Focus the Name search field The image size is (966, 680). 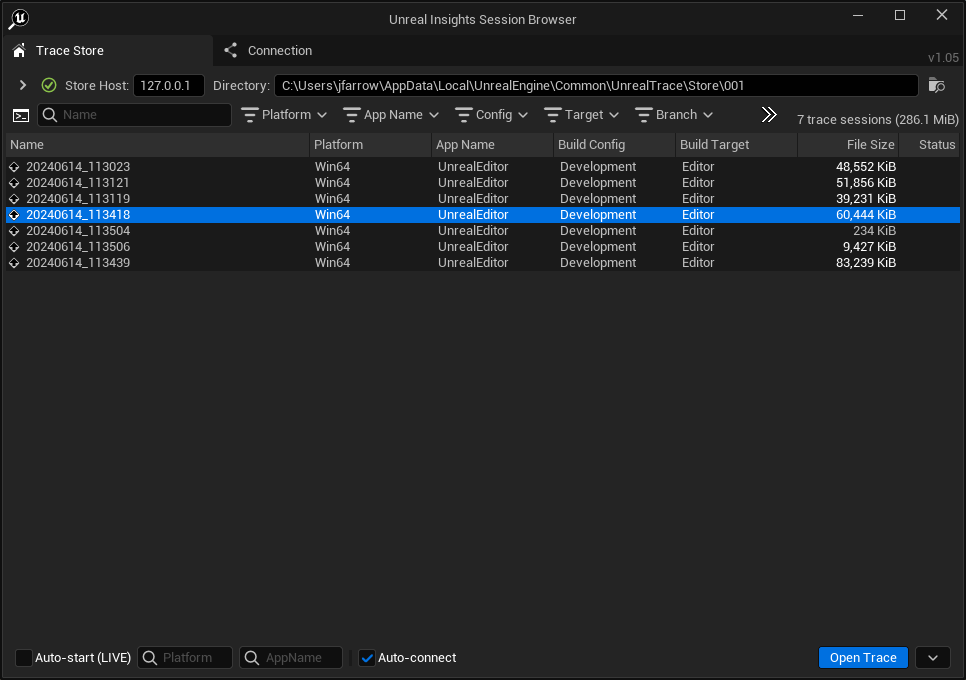coord(134,115)
